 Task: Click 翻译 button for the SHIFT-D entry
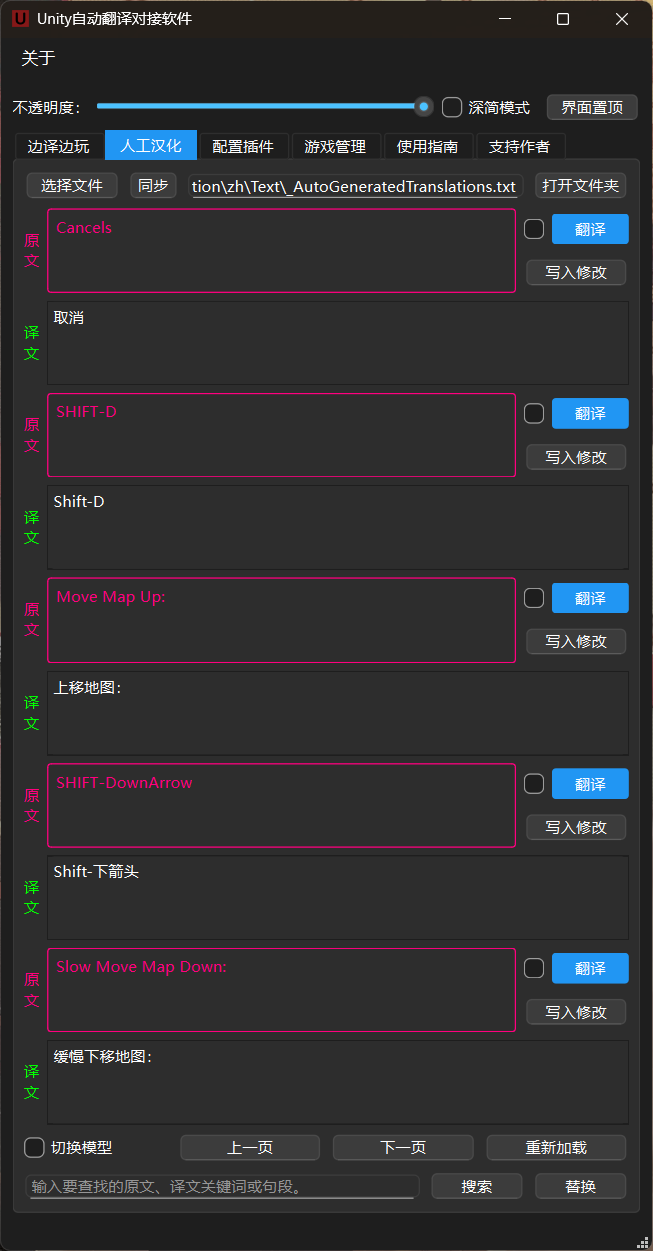tap(590, 413)
